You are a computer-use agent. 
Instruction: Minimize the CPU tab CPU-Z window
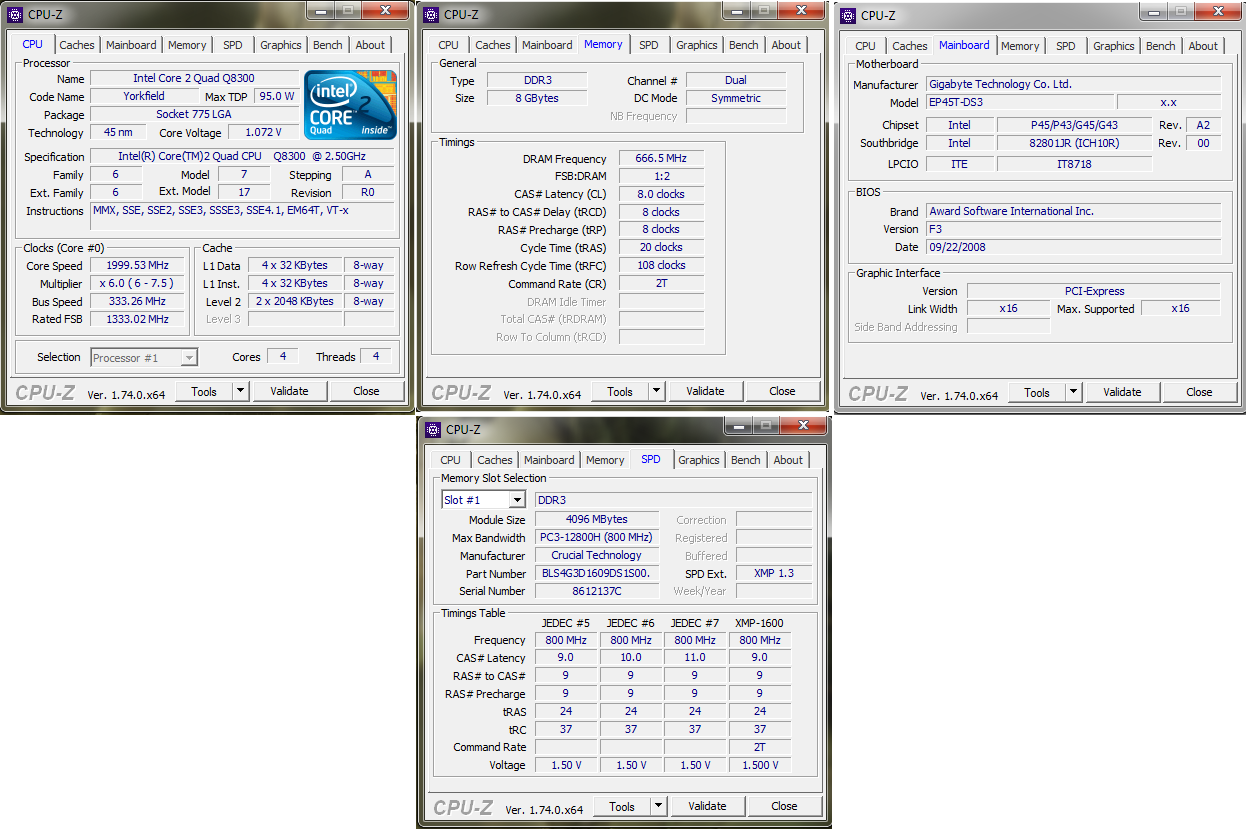click(x=319, y=10)
